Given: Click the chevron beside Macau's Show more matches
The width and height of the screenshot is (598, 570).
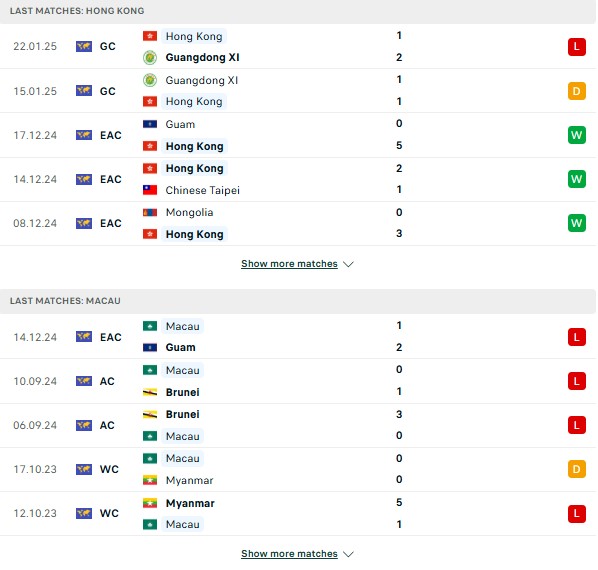Looking at the screenshot, I should (348, 554).
